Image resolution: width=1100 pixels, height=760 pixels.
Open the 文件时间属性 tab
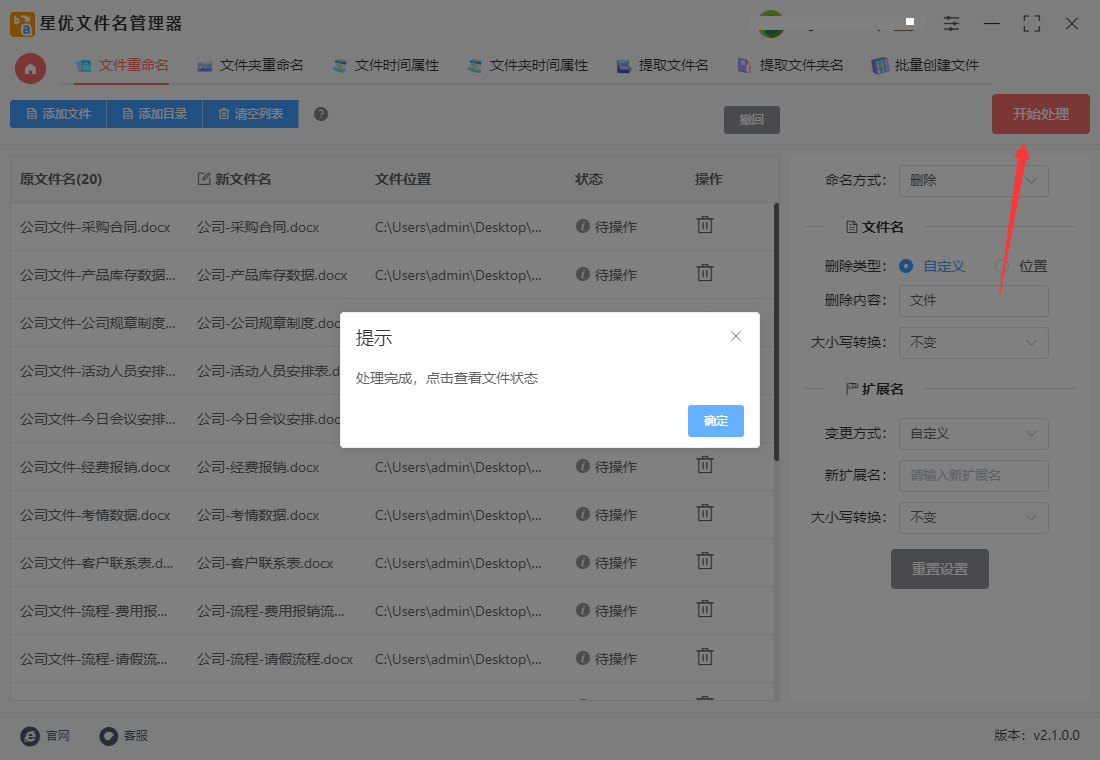386,65
